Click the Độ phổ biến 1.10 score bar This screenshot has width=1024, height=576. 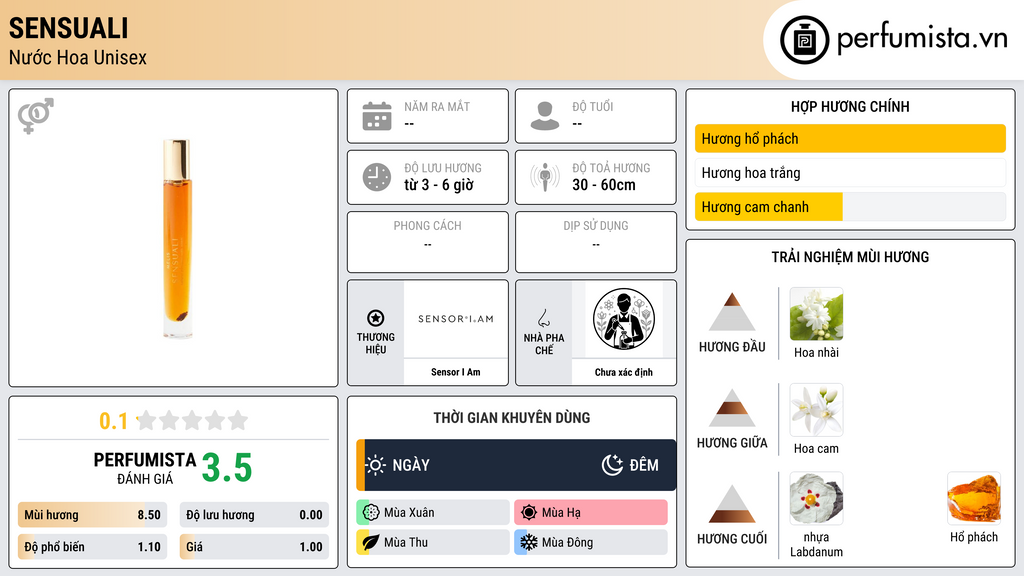click(92, 547)
